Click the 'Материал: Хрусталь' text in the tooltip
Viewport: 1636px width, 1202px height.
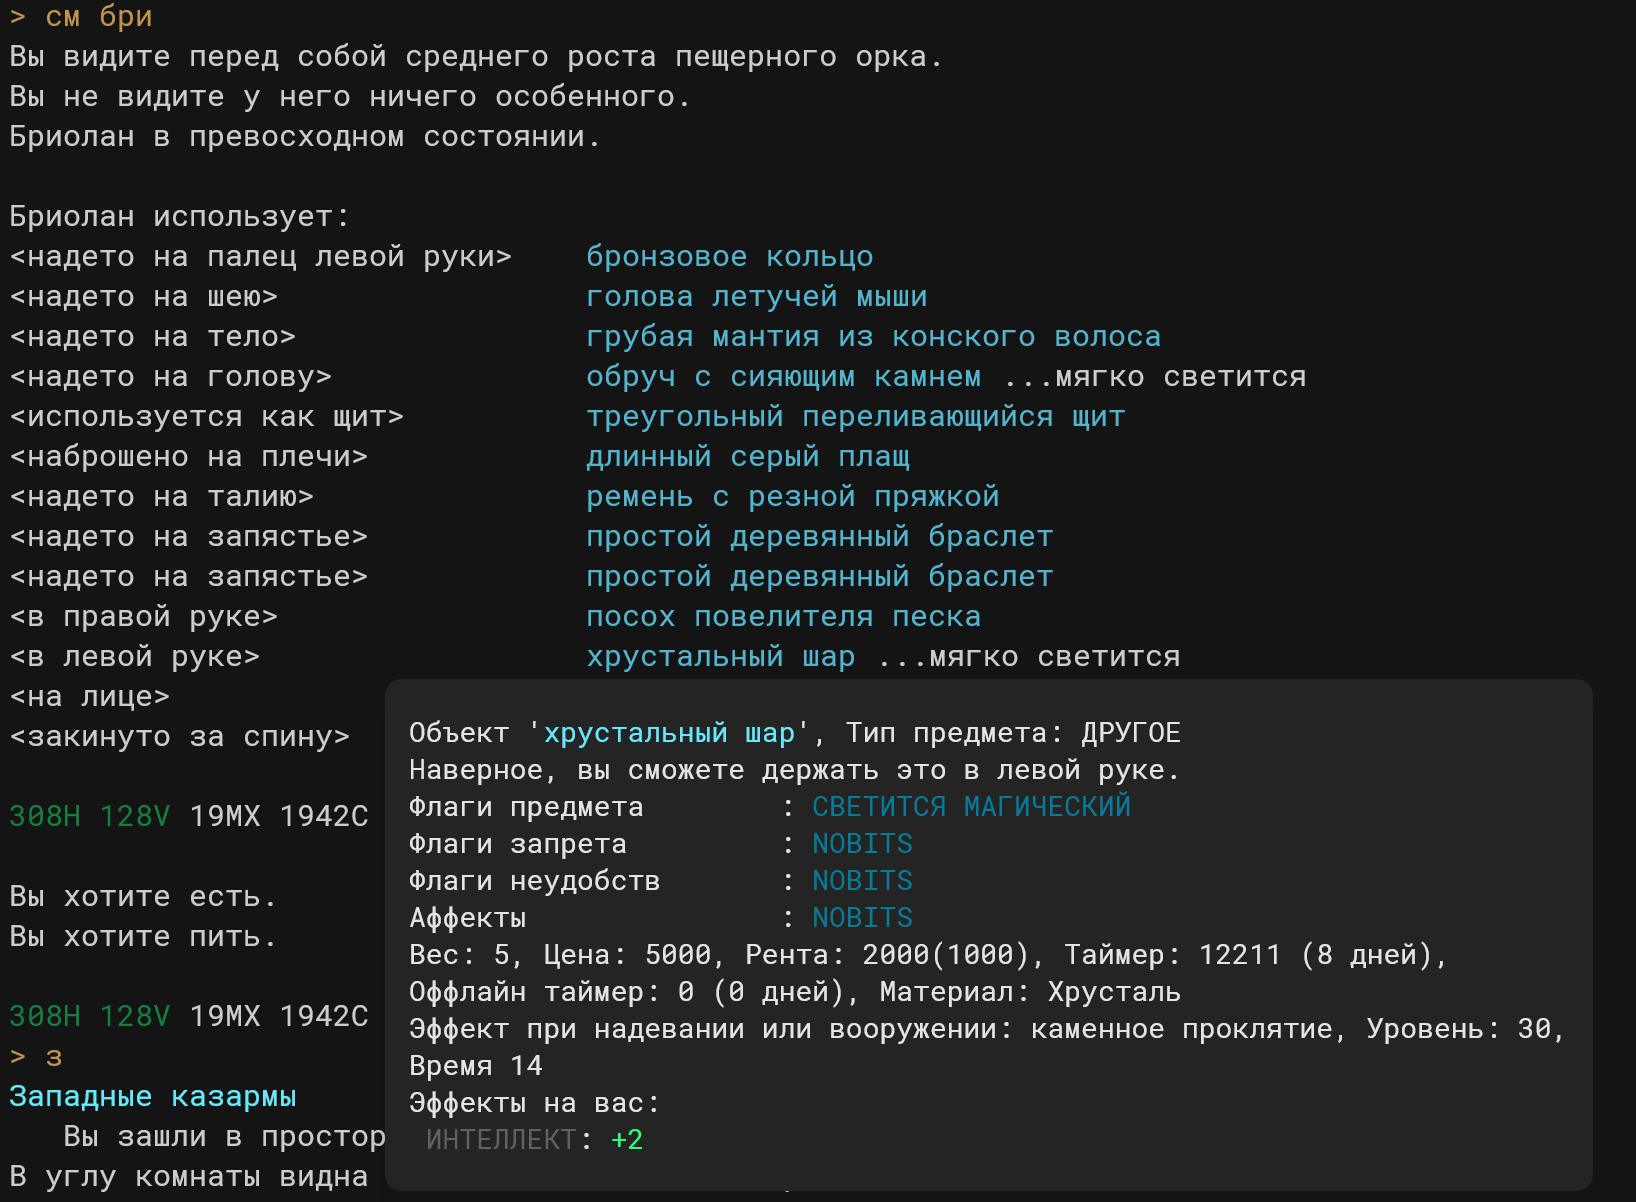click(x=1030, y=992)
